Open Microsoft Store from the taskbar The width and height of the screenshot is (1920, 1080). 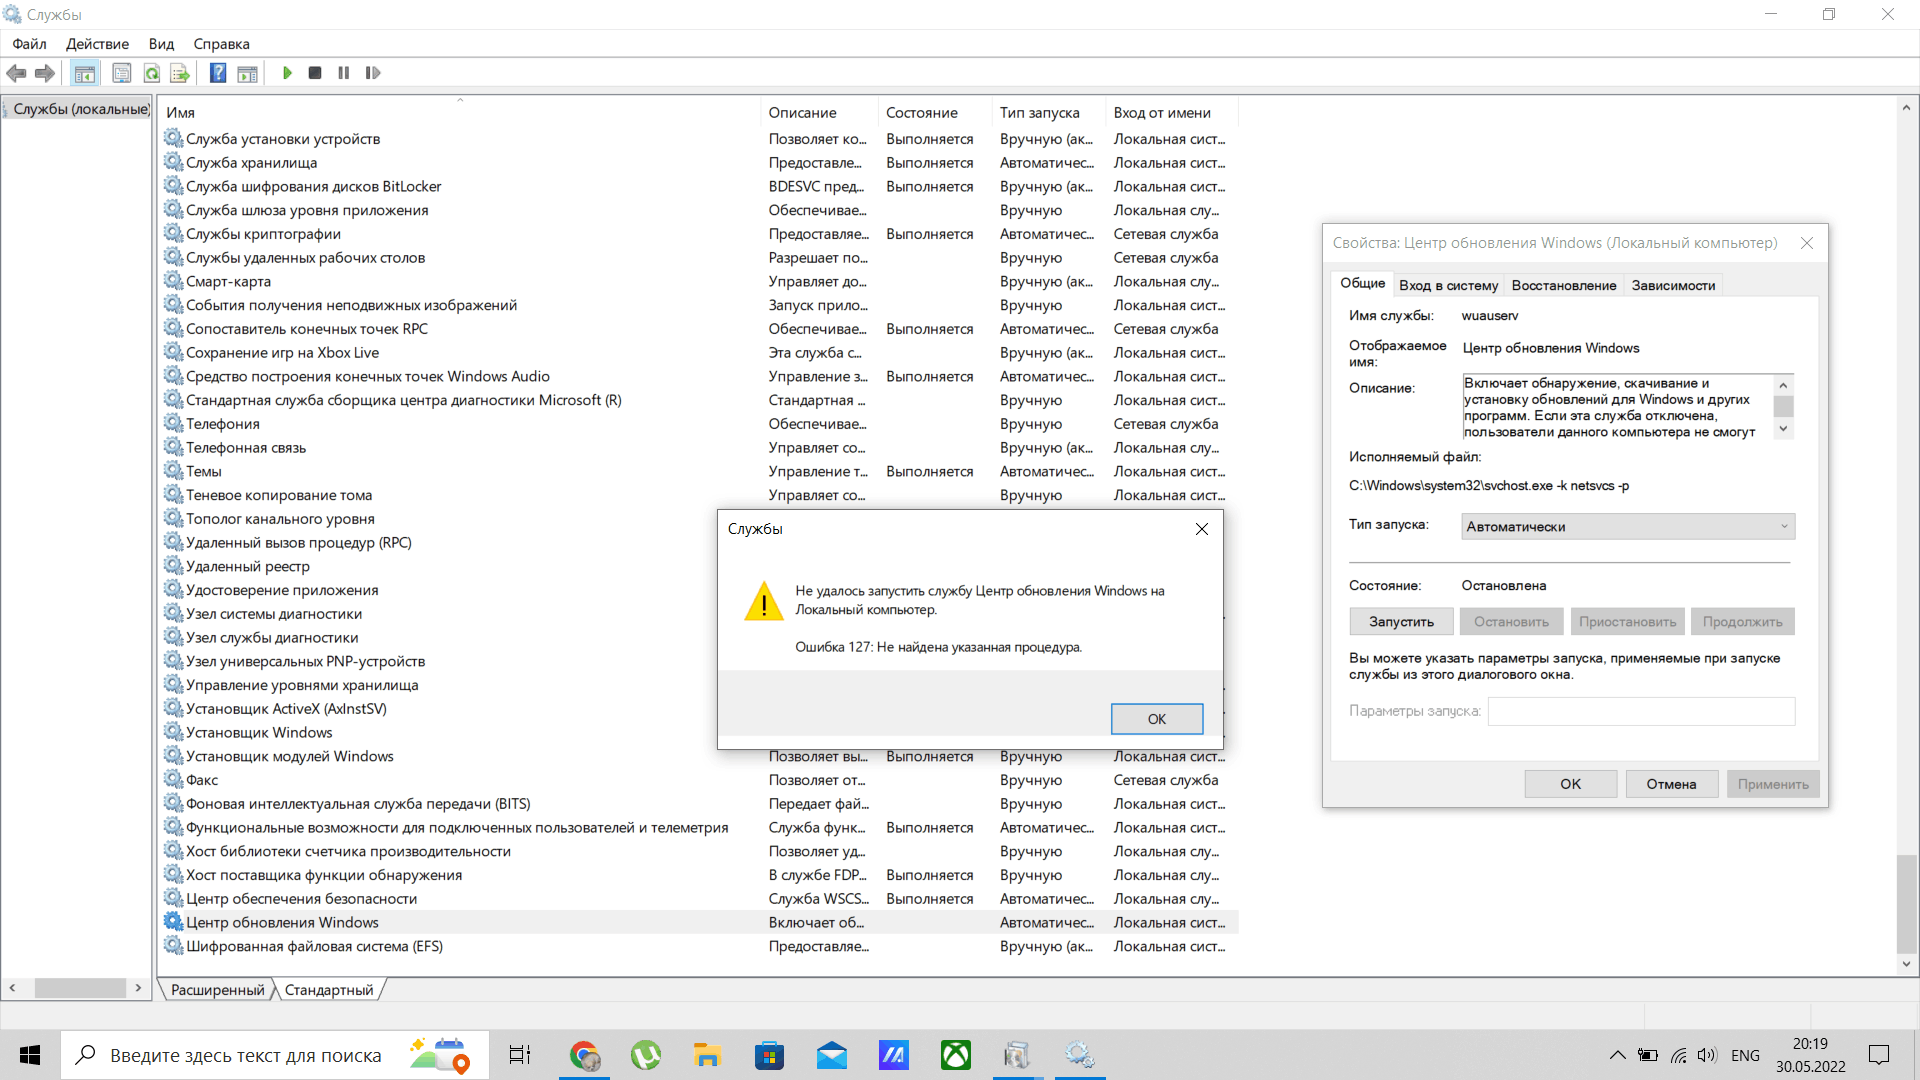point(769,1055)
